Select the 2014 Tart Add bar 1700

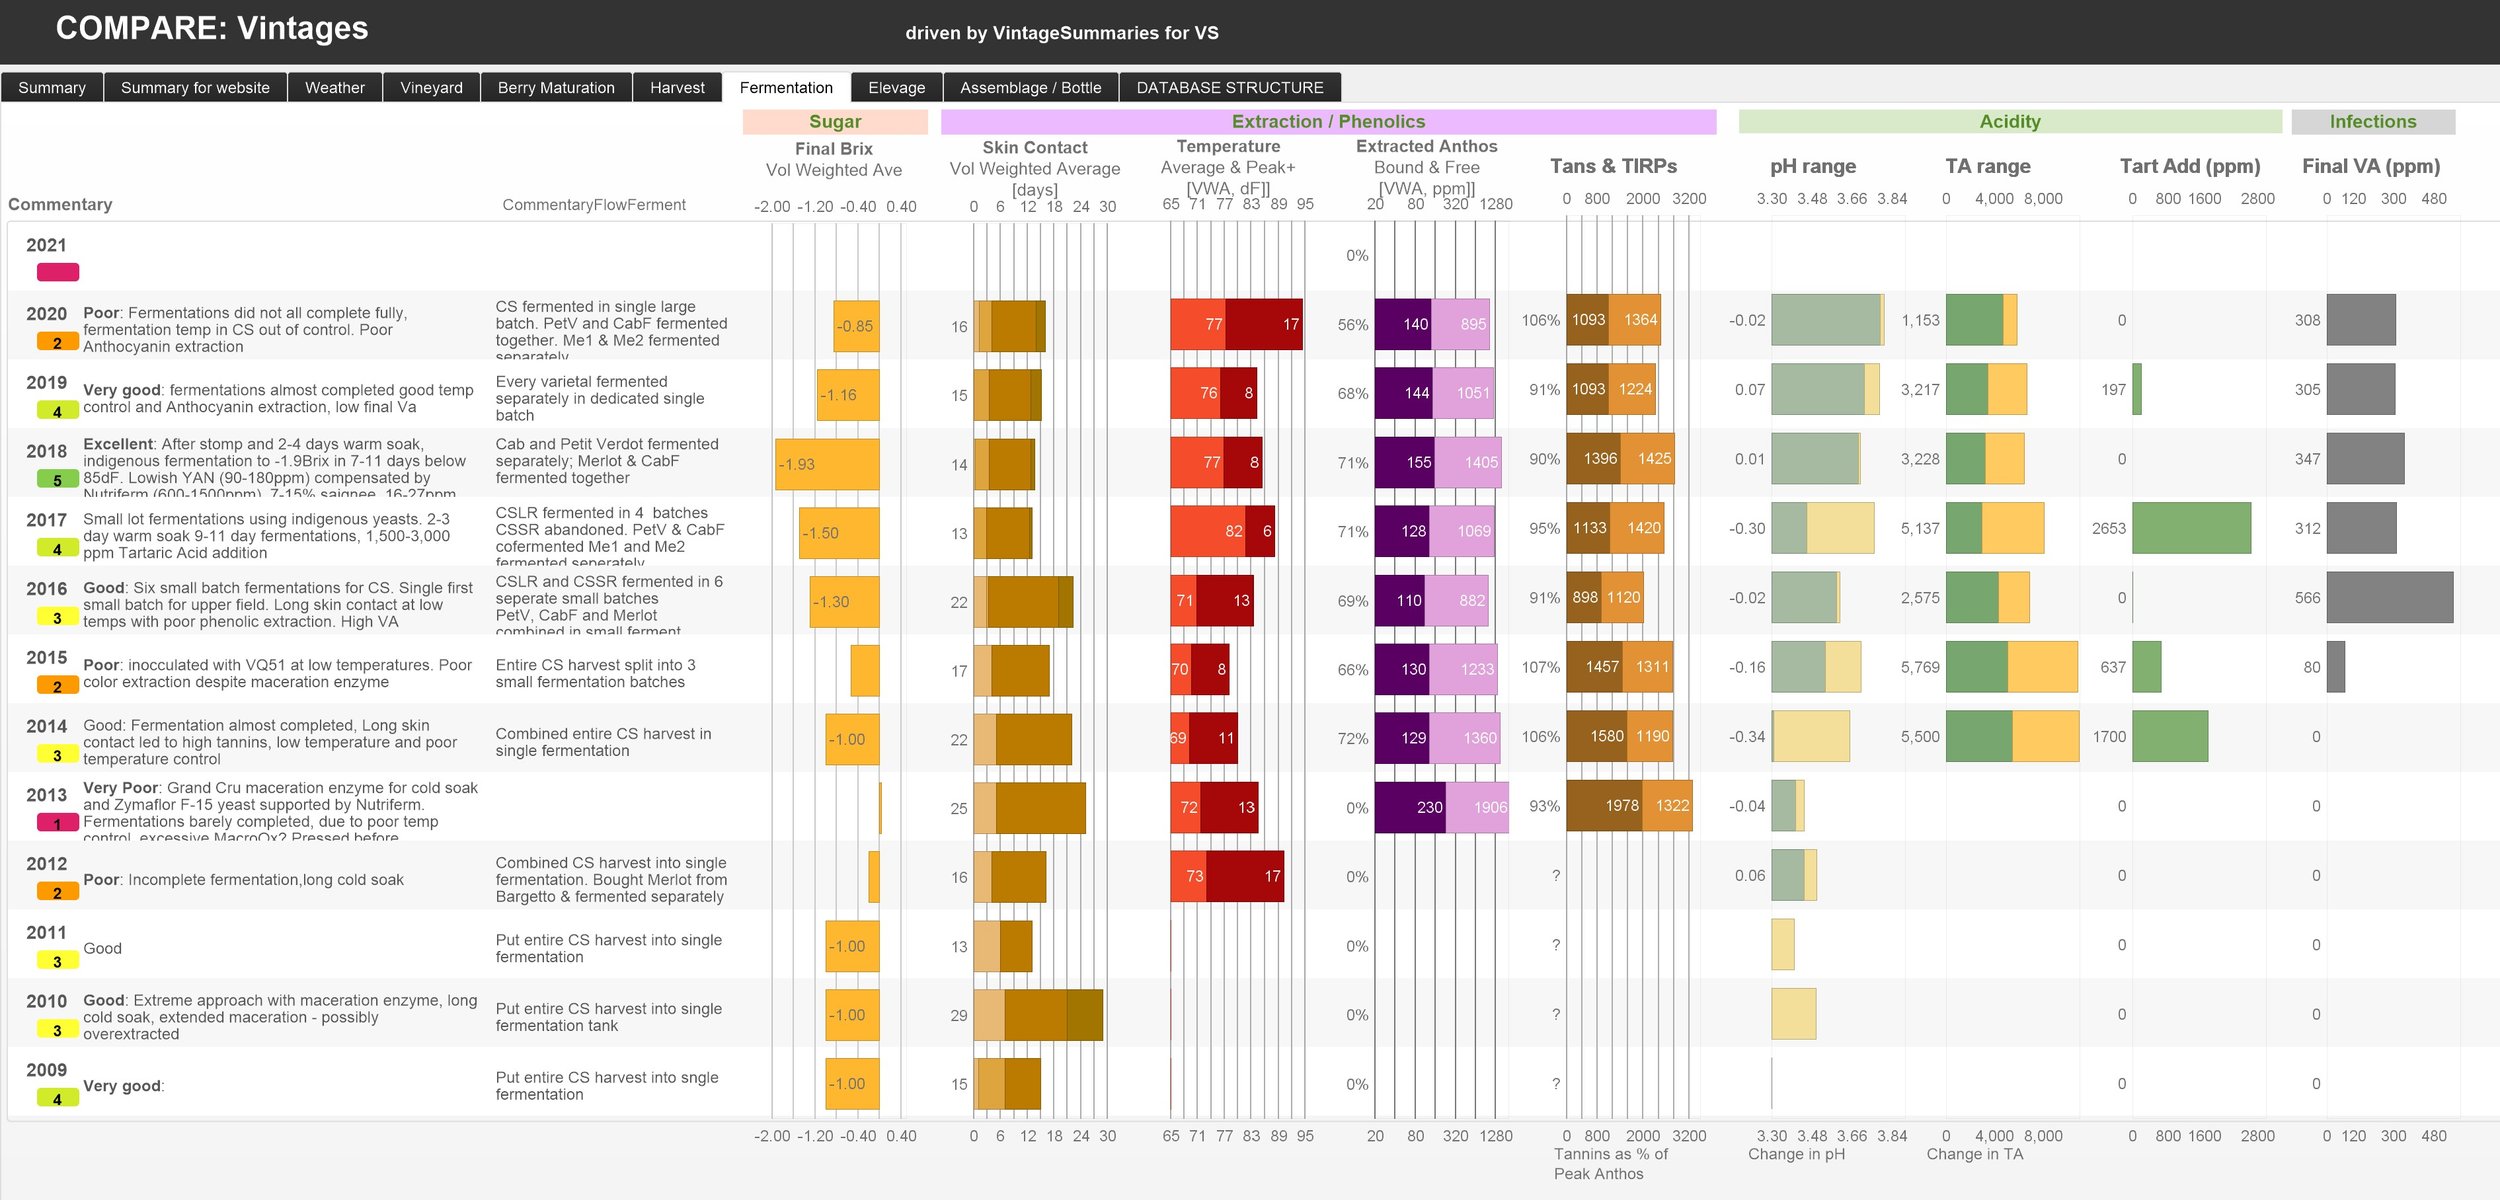(2170, 736)
